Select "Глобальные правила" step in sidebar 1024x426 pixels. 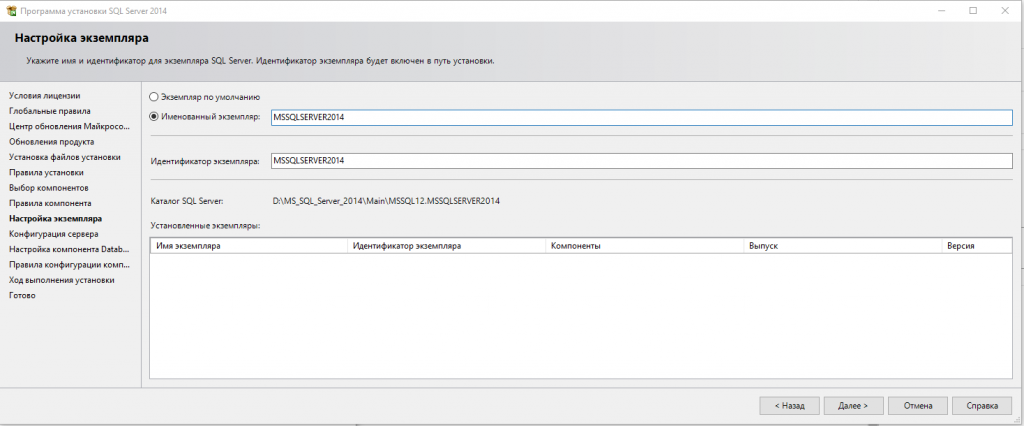pyautogui.click(x=50, y=111)
